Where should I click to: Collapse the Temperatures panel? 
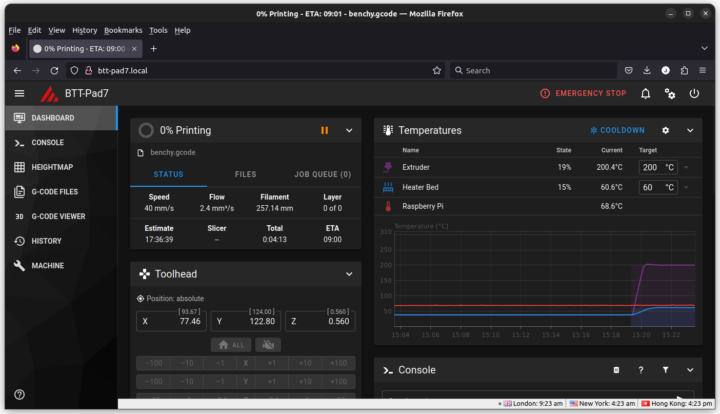[690, 130]
